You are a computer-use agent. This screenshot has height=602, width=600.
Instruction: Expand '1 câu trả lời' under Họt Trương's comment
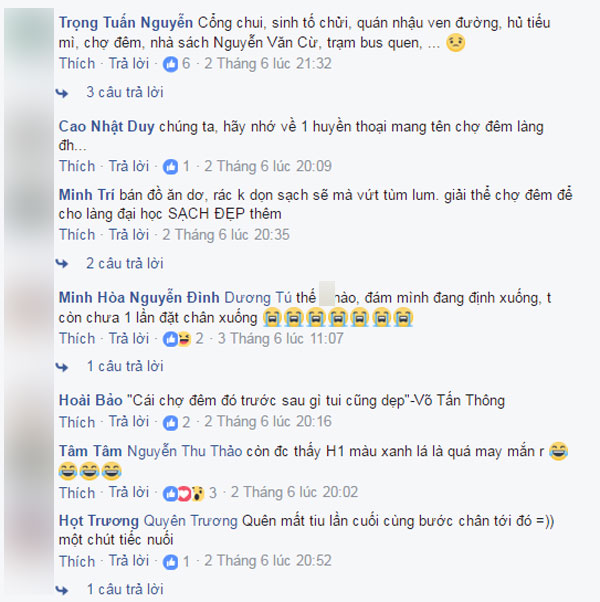(125, 589)
